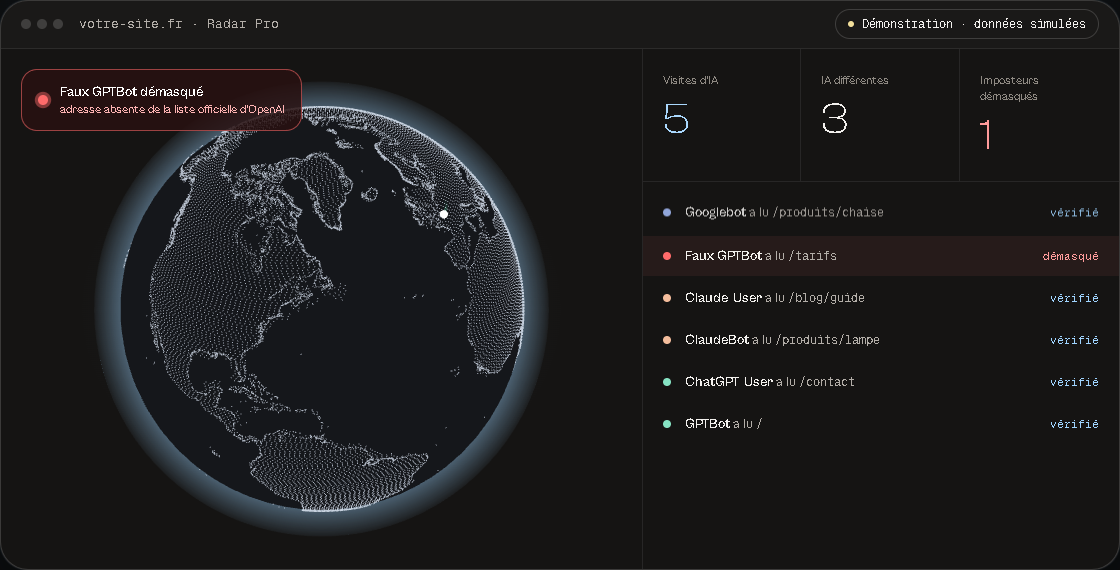The image size is (1120, 570).
Task: Select the ChatGPT User a lu /contact entry
Action: pyautogui.click(x=881, y=382)
